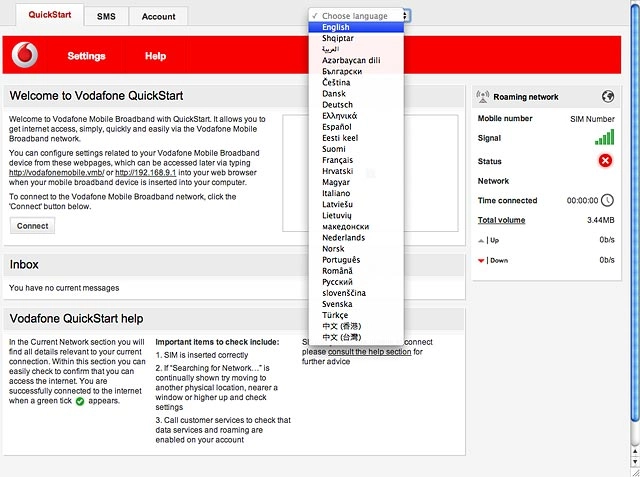The image size is (640, 477).
Task: Open the QuickStart tab
Action: [50, 15]
